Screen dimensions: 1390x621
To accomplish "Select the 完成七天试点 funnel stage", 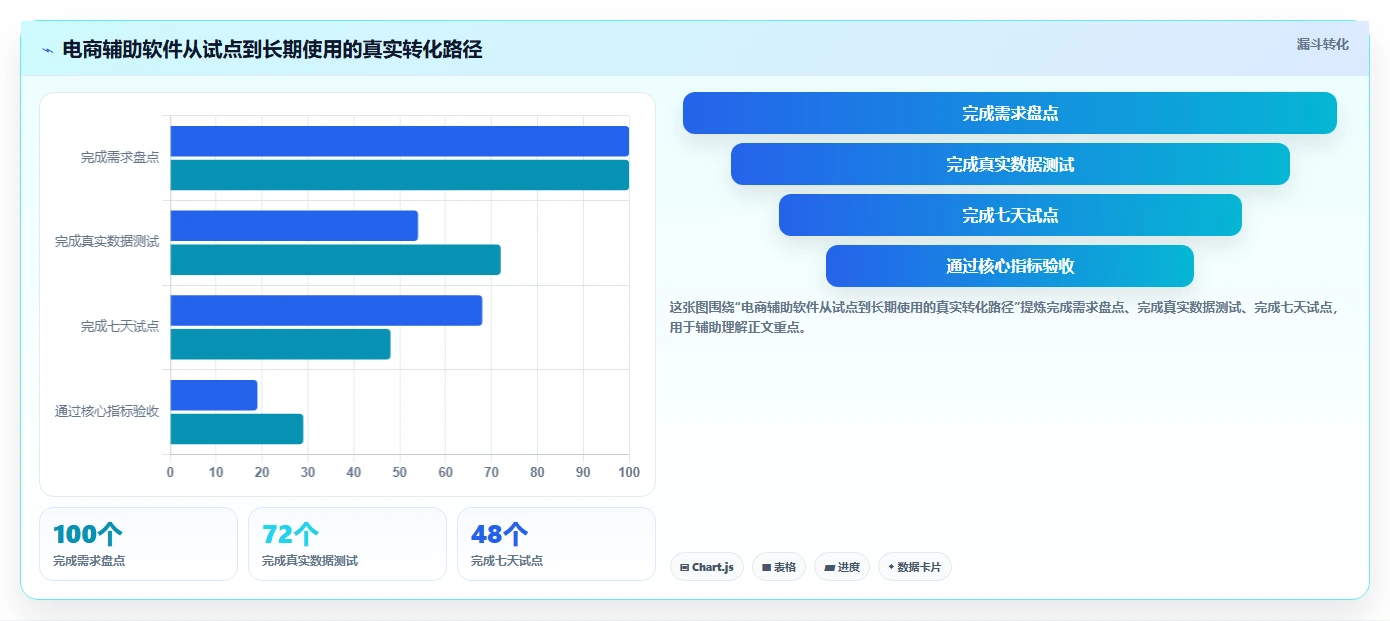I will (1010, 215).
